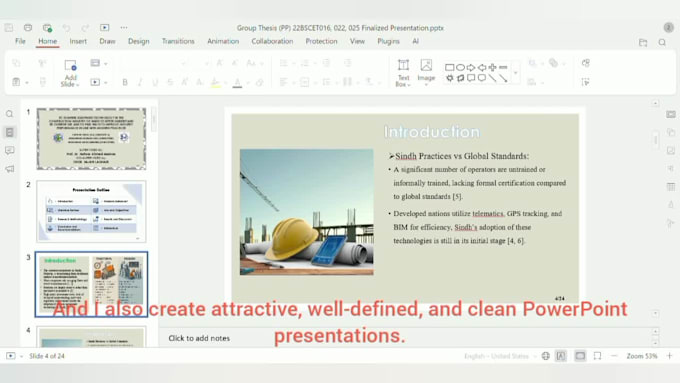Switch to the Insert tab
This screenshot has width=680, height=383.
78,41
